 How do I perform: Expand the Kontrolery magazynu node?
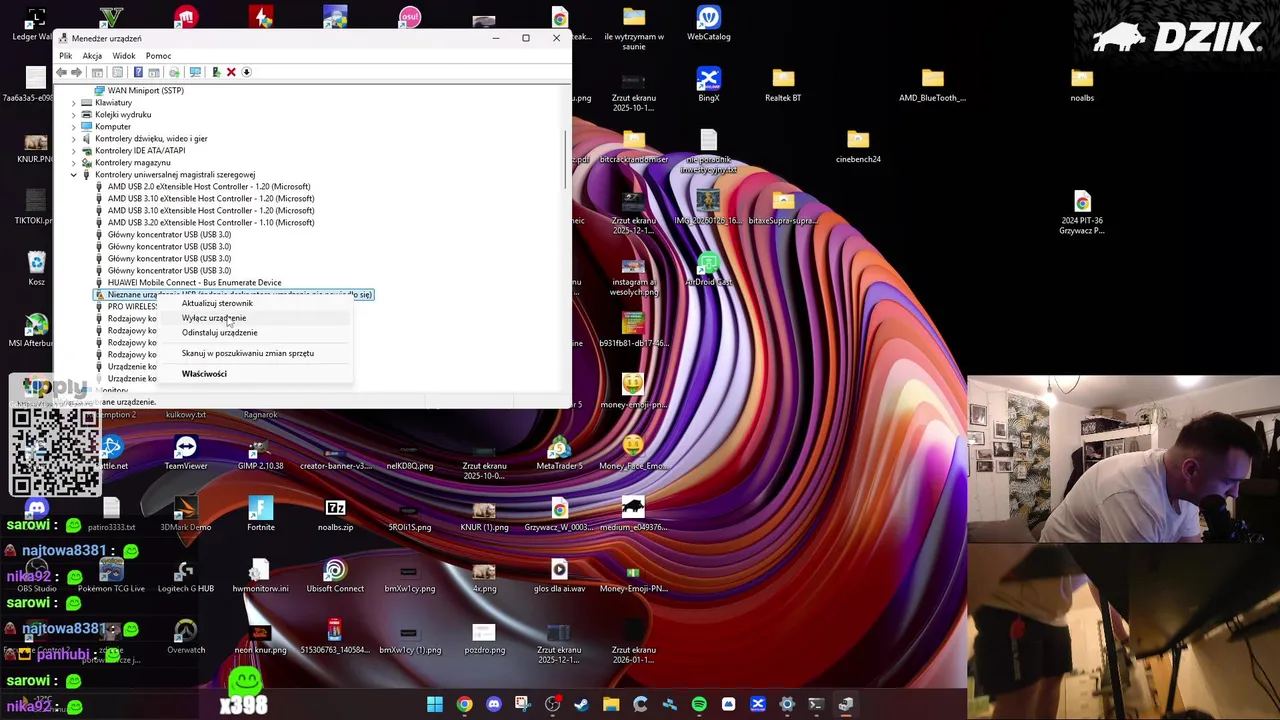click(73, 163)
